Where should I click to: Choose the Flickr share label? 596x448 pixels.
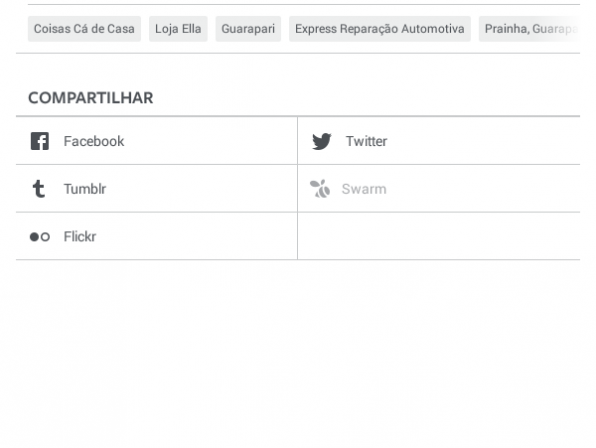[x=80, y=237]
